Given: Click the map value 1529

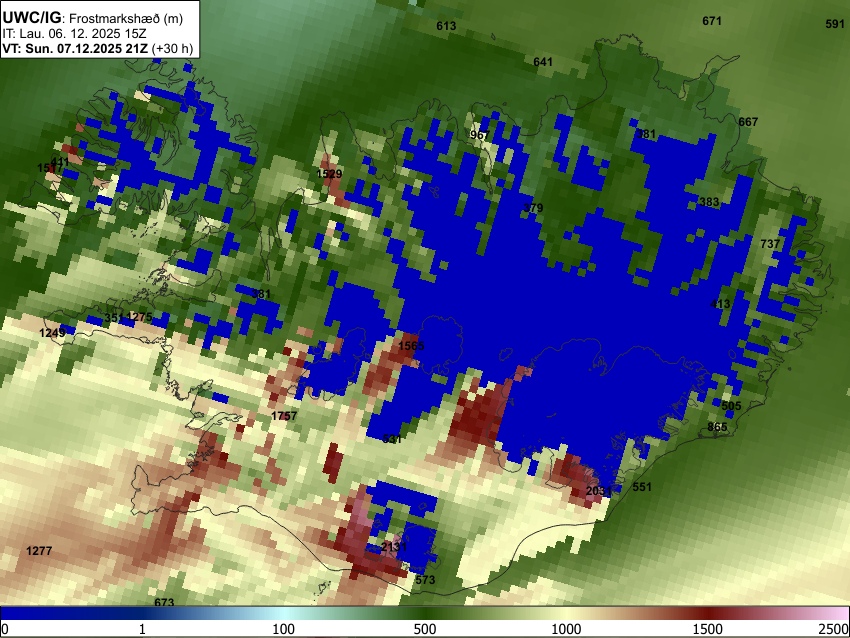Looking at the screenshot, I should tap(329, 174).
